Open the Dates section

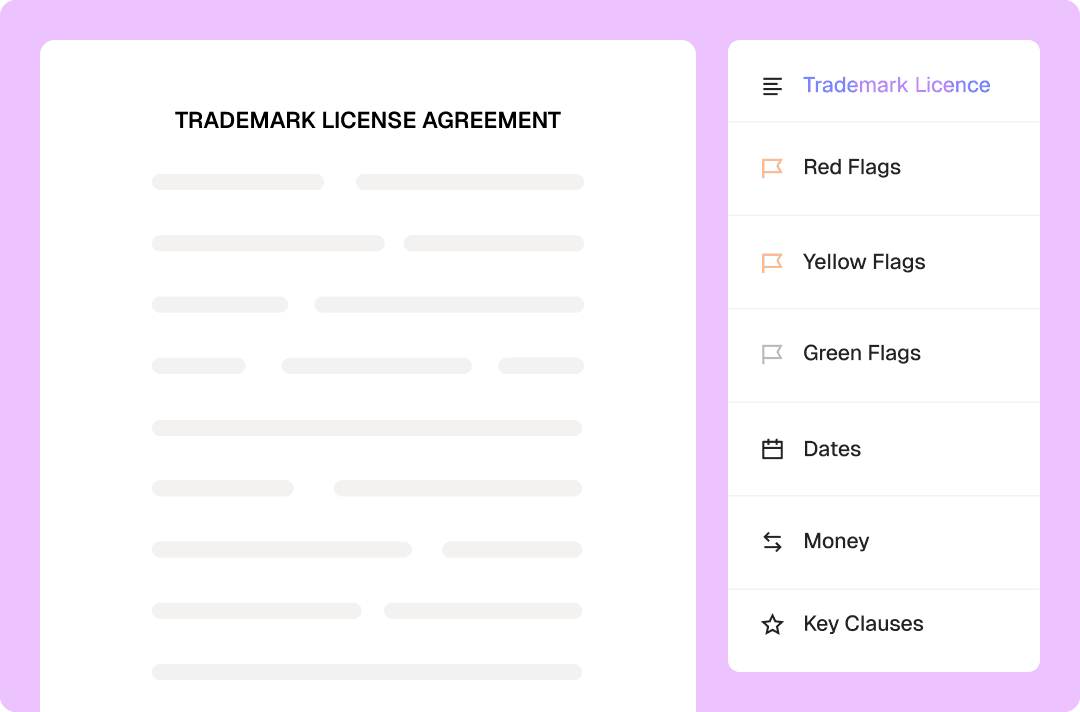tap(884, 450)
